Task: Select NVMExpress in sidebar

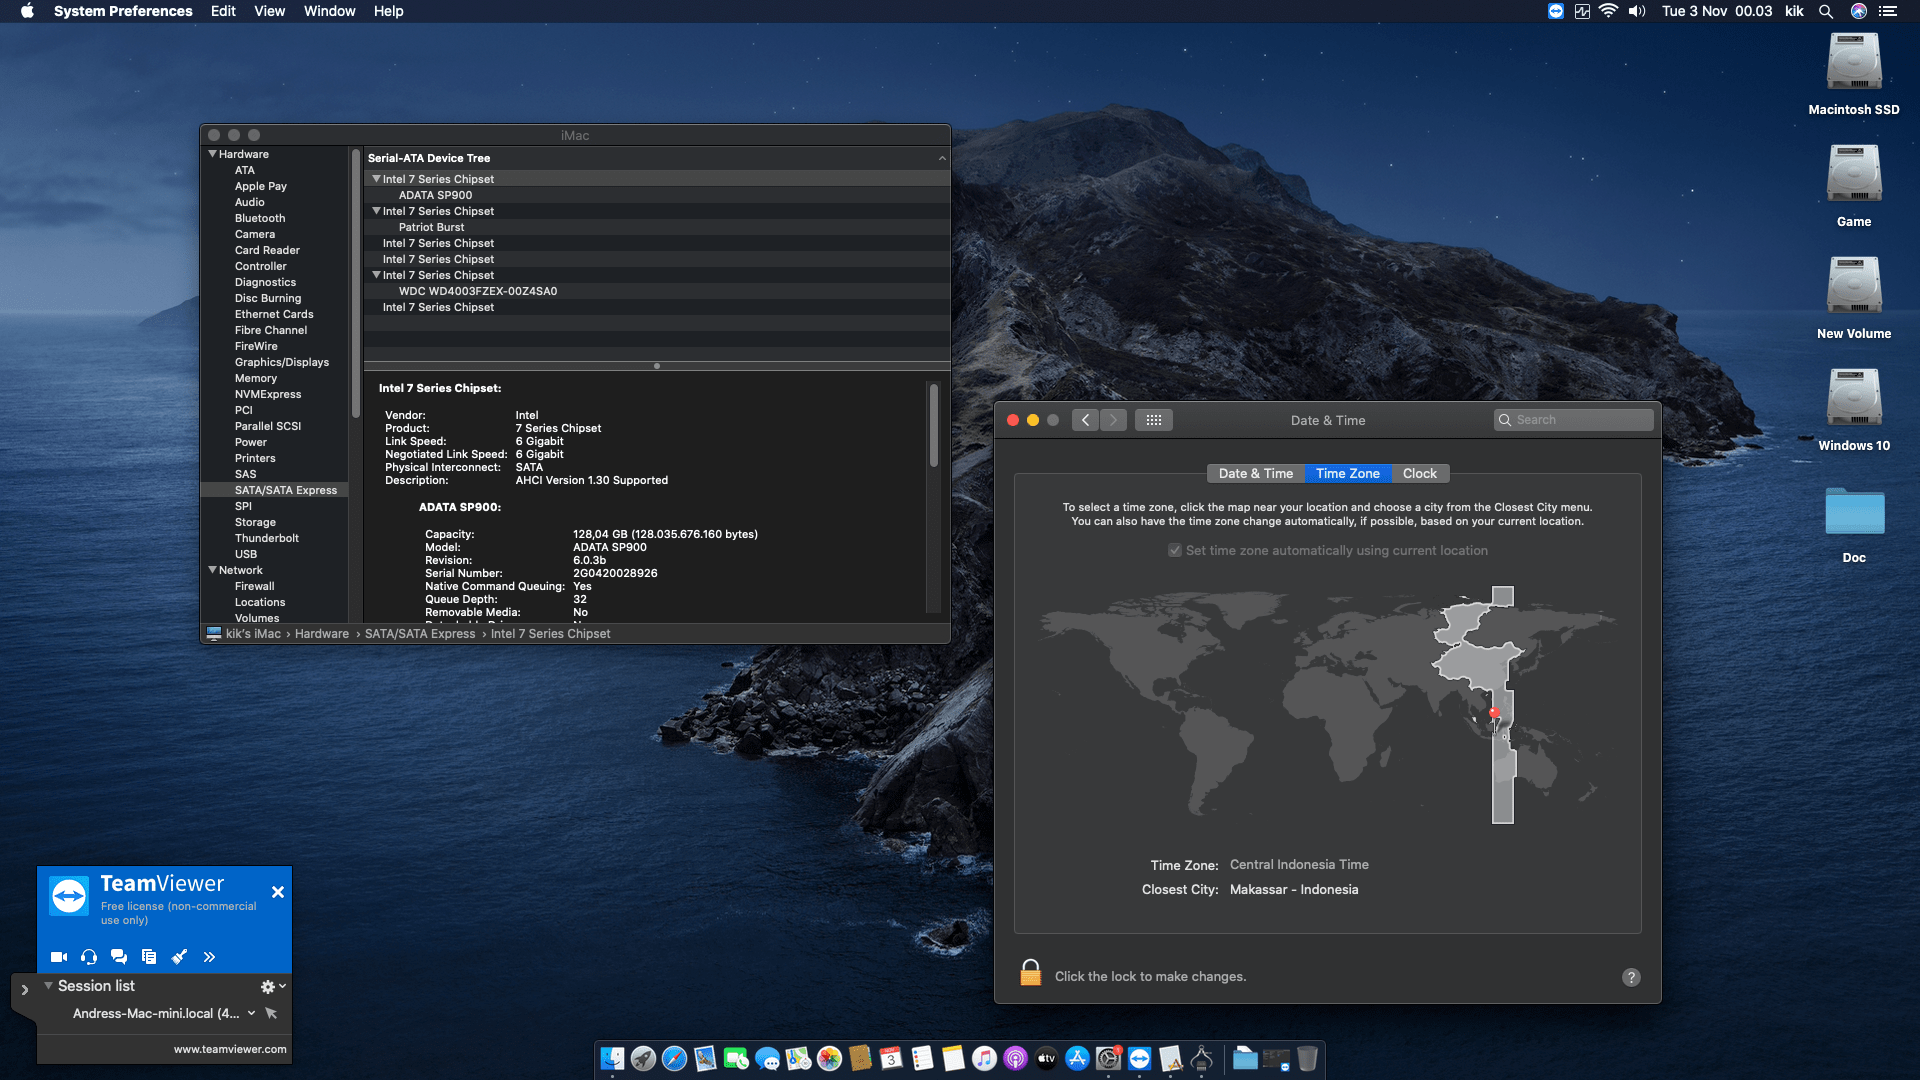Action: [268, 394]
